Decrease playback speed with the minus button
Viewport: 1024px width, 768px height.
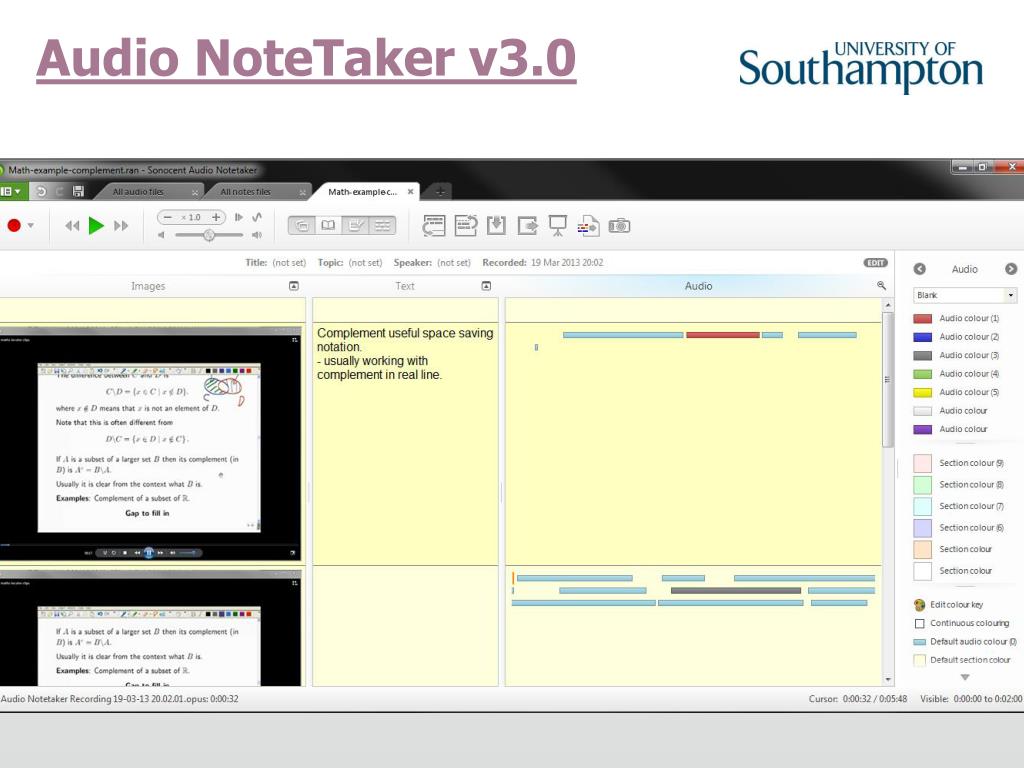click(x=168, y=217)
